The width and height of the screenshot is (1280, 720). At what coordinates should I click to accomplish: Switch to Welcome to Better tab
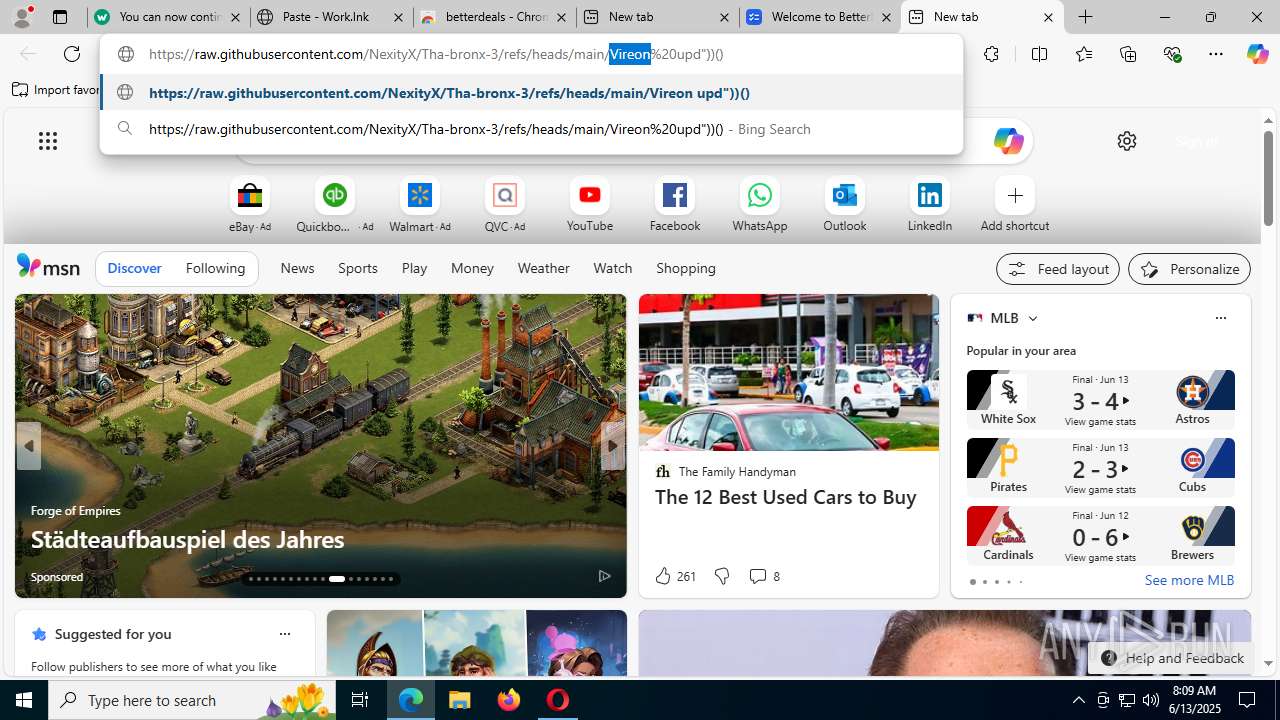820,17
